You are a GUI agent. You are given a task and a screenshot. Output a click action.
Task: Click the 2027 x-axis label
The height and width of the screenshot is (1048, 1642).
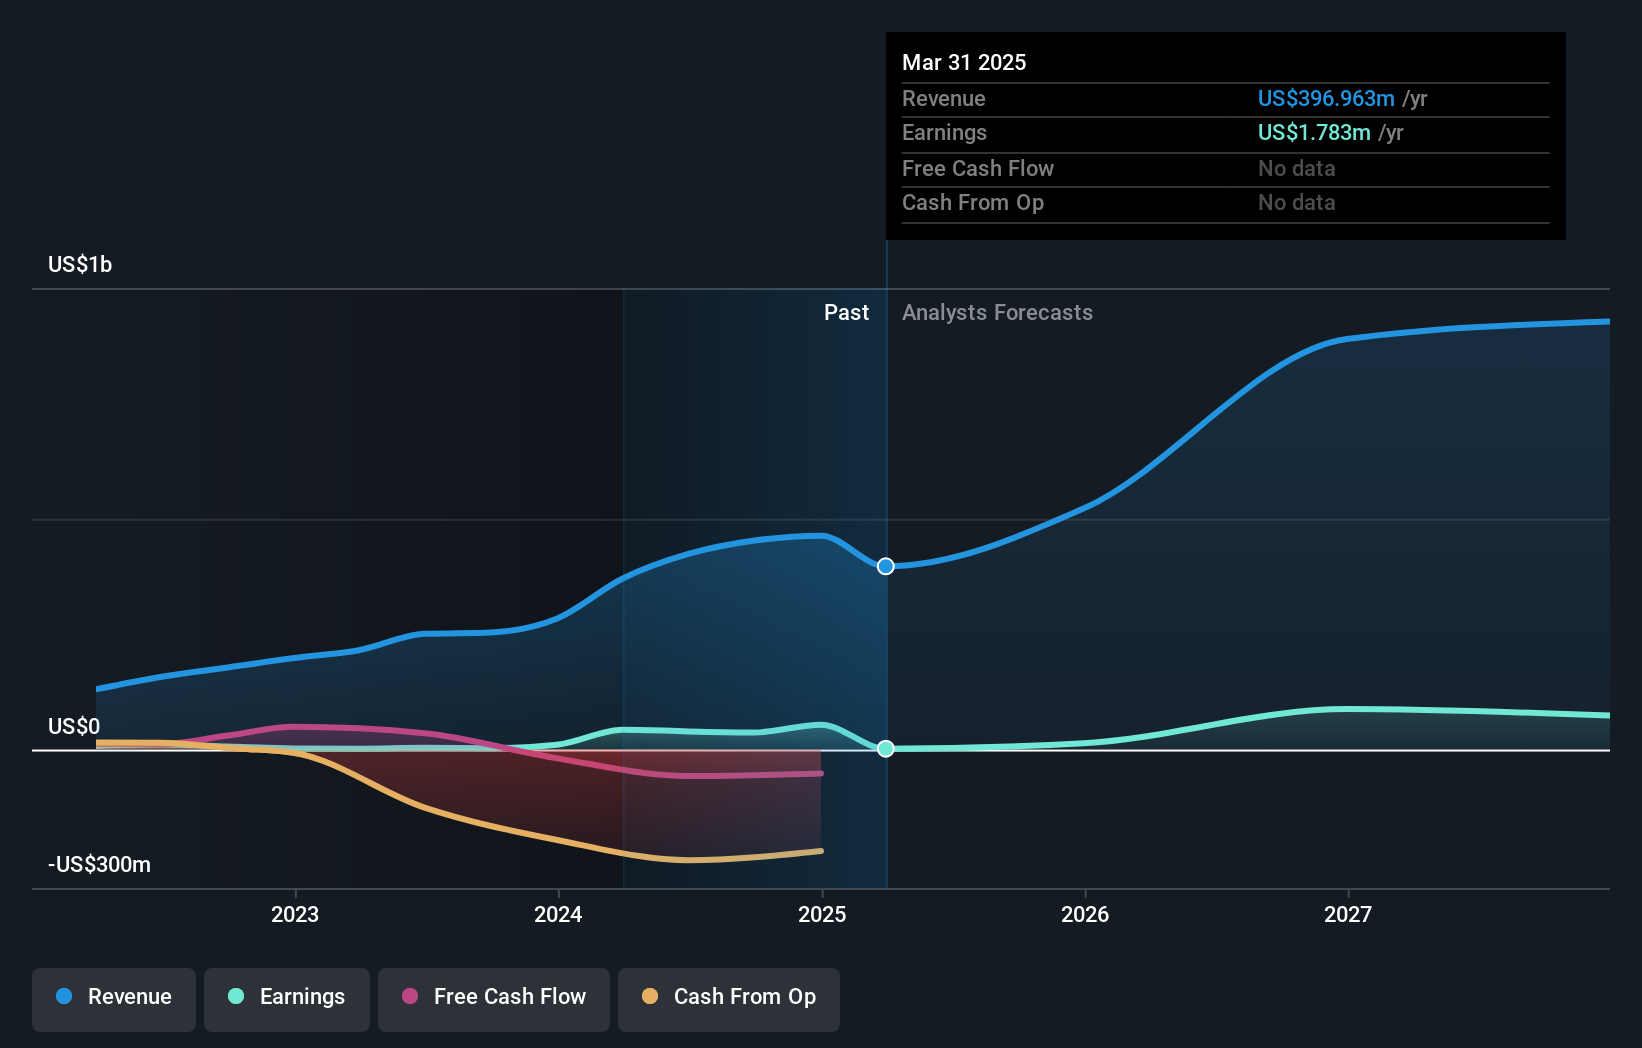[x=1348, y=914]
